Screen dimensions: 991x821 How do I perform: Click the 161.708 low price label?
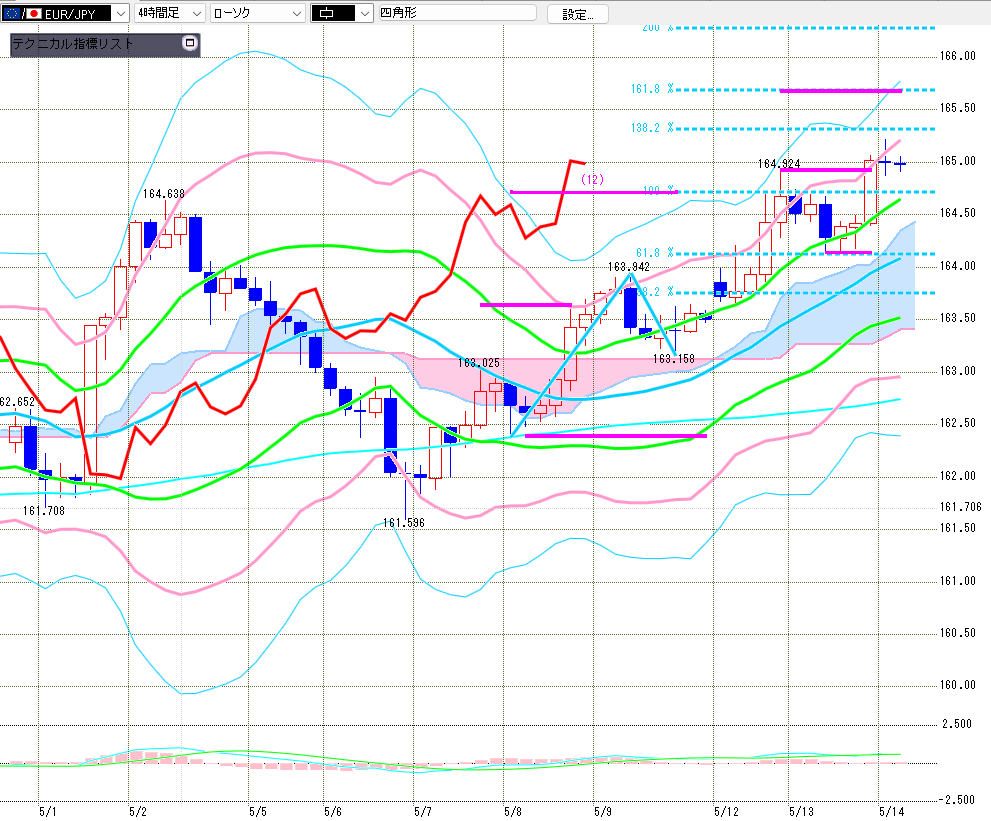tap(44, 511)
